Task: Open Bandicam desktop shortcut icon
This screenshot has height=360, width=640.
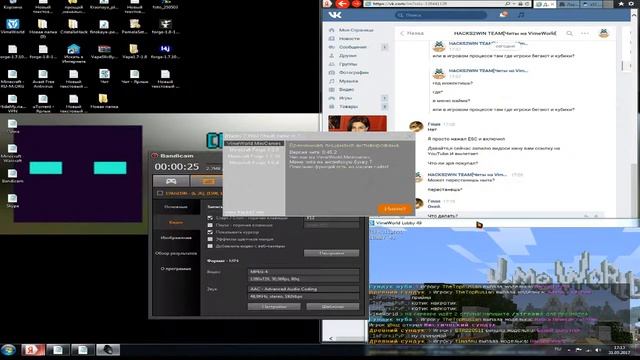Action: pyautogui.click(x=13, y=176)
